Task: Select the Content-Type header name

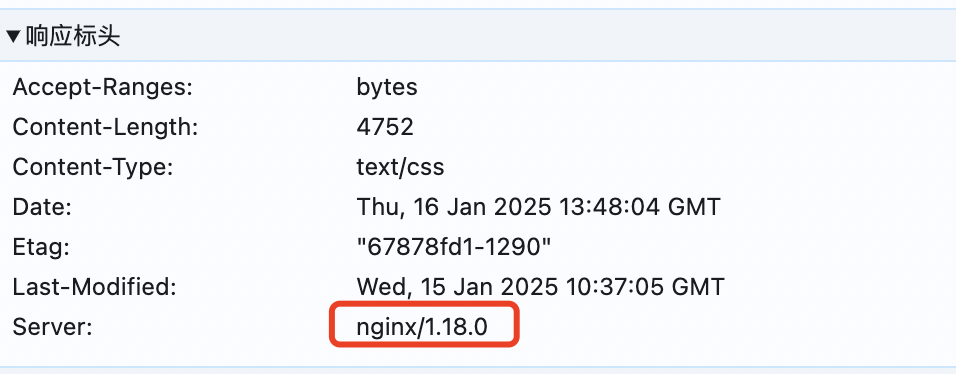Action: [x=93, y=167]
